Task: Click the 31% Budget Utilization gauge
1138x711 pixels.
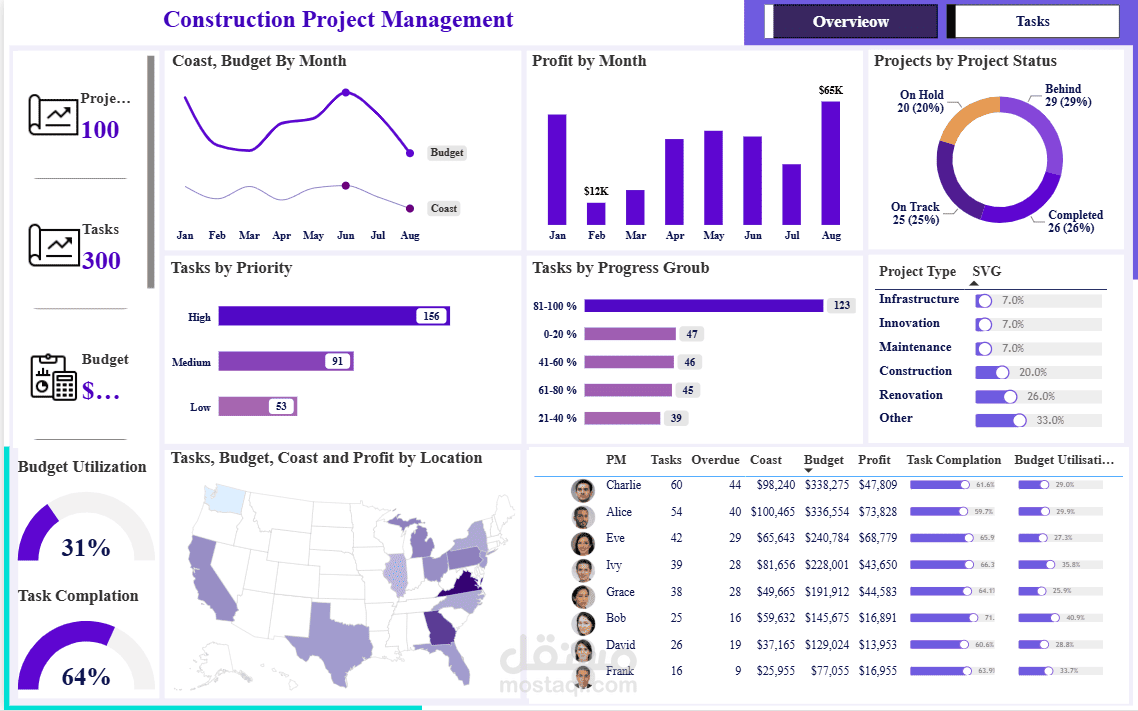Action: coord(86,527)
